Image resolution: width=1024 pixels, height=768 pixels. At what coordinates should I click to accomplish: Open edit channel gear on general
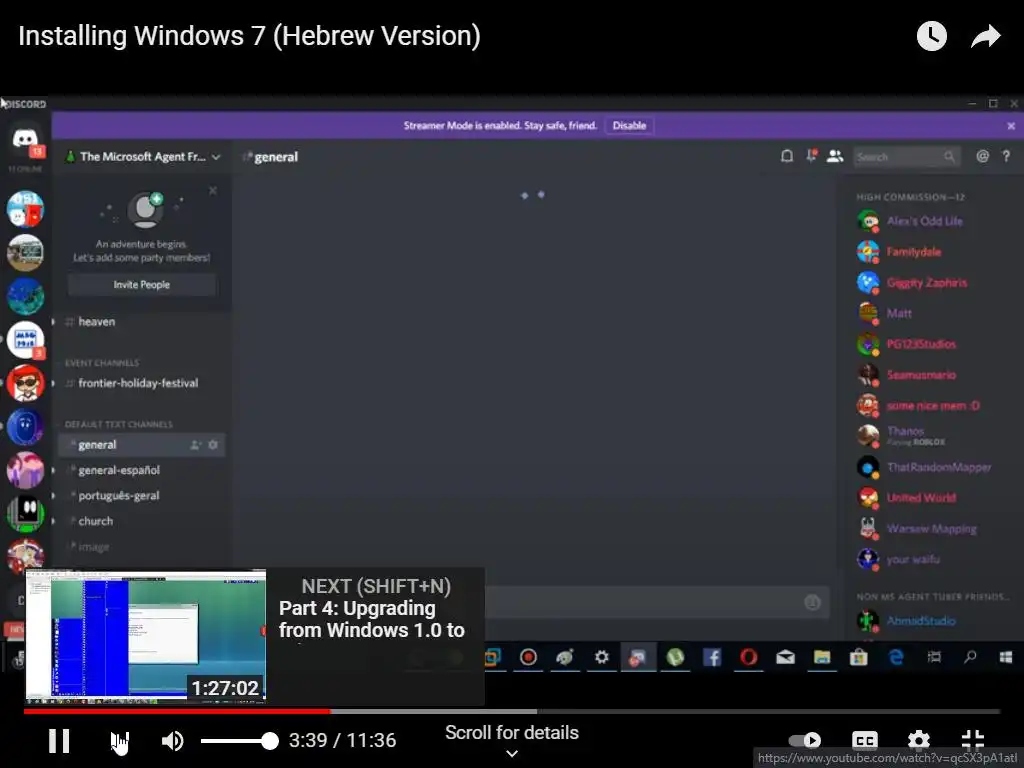pos(213,445)
